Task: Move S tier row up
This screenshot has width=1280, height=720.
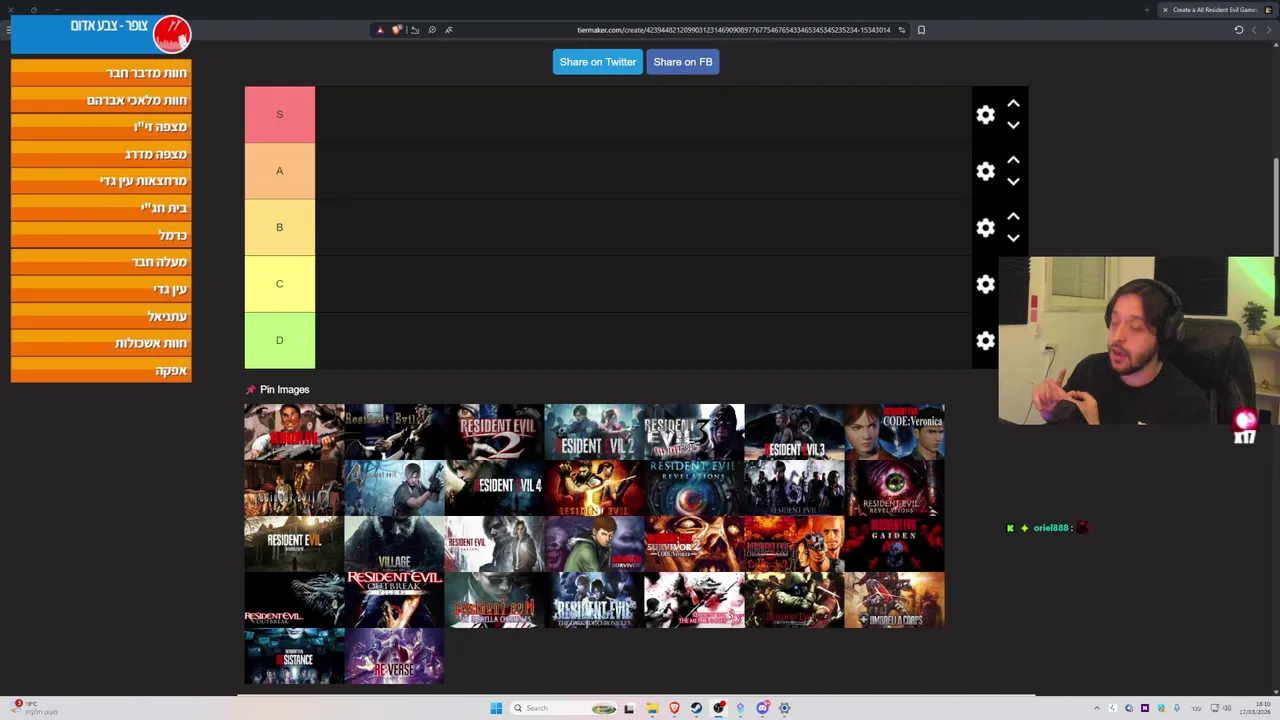Action: click(1013, 103)
